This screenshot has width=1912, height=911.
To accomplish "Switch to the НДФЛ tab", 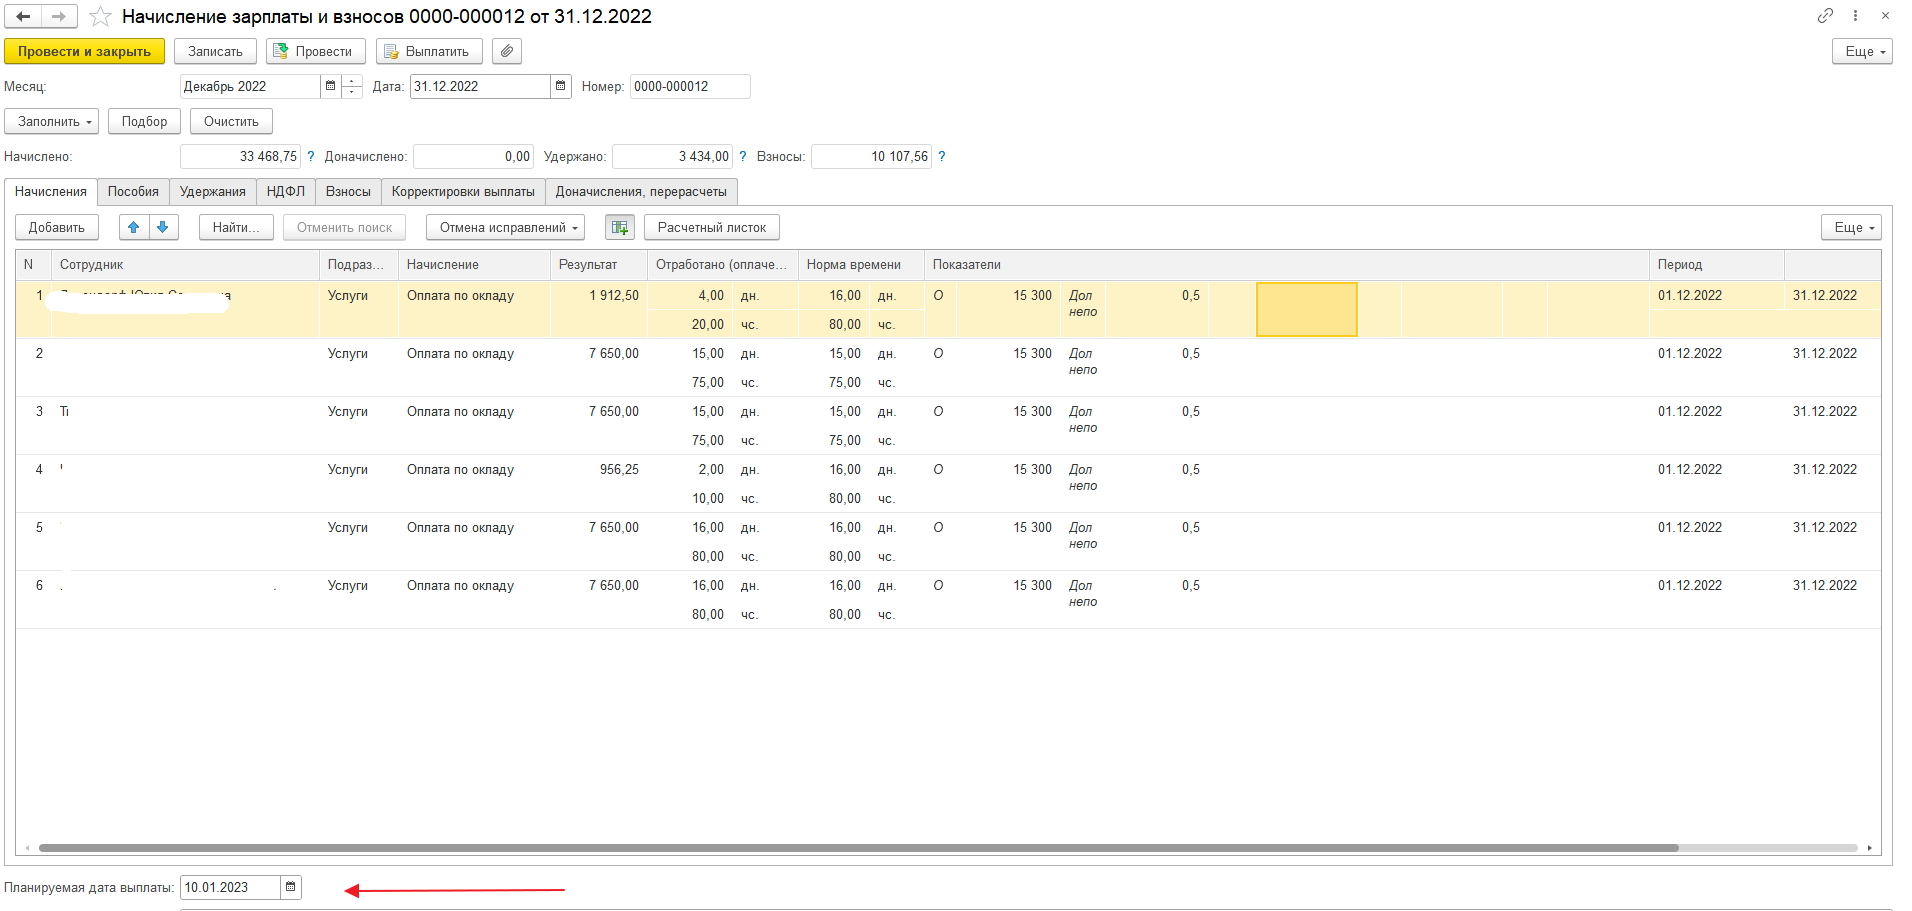I will point(285,191).
